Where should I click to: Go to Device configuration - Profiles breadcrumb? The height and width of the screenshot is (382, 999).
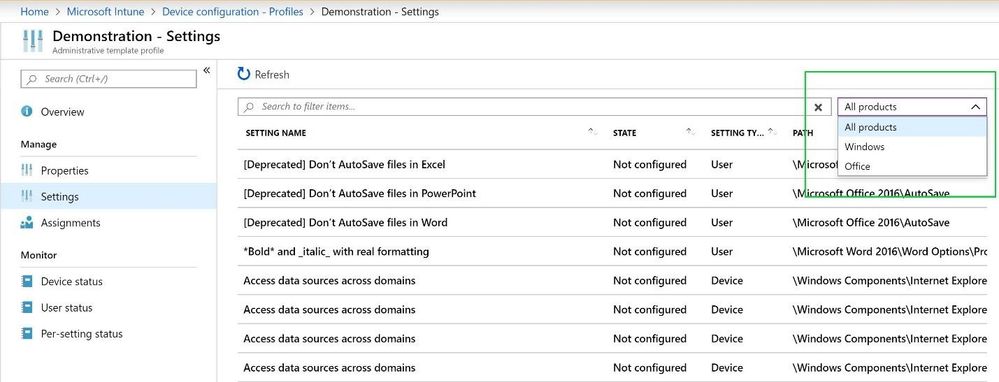point(233,11)
